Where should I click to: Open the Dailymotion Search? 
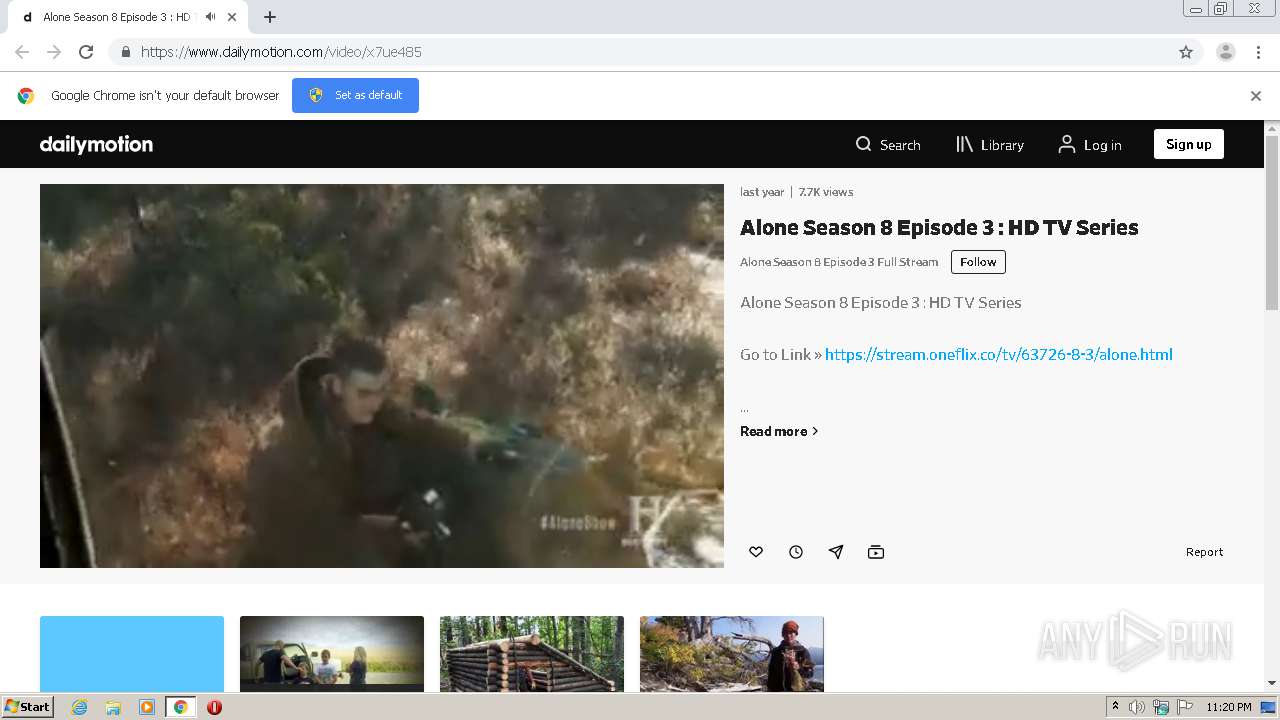point(888,145)
